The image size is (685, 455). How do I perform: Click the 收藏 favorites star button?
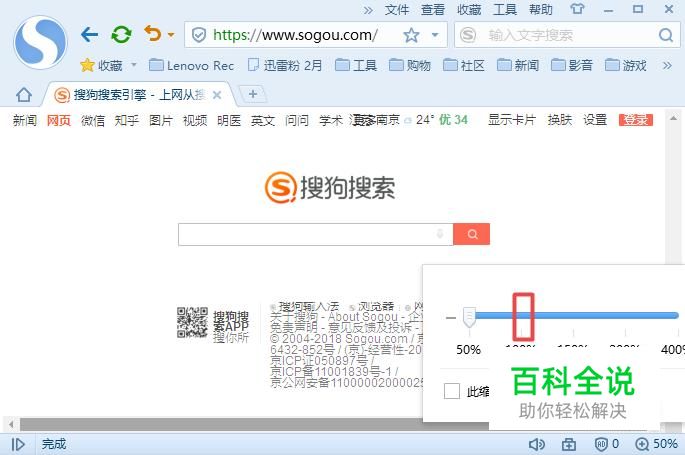tap(101, 65)
